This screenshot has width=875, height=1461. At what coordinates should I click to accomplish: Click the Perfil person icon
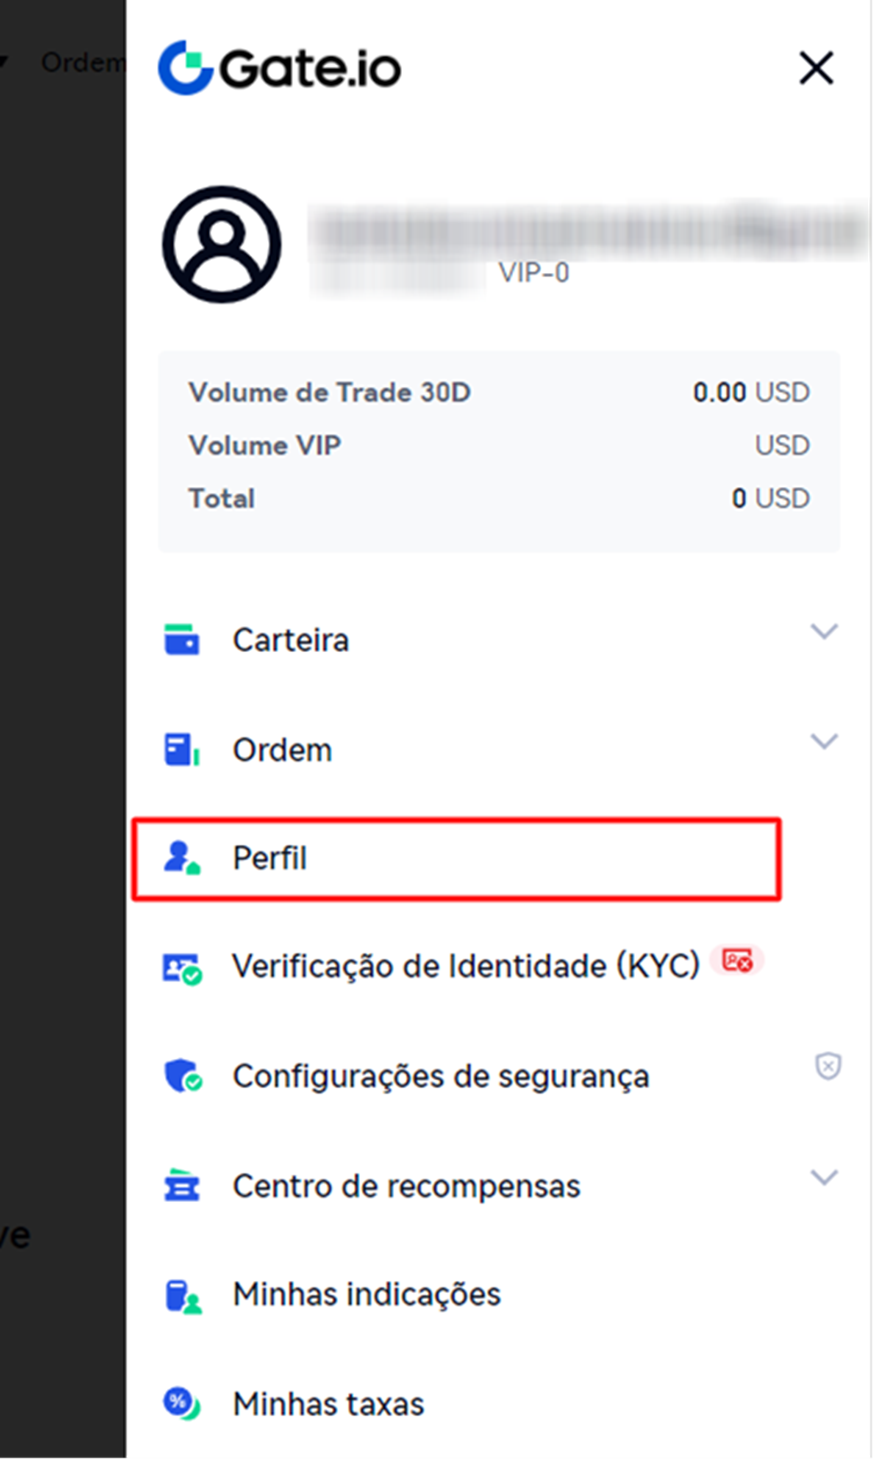tap(182, 858)
